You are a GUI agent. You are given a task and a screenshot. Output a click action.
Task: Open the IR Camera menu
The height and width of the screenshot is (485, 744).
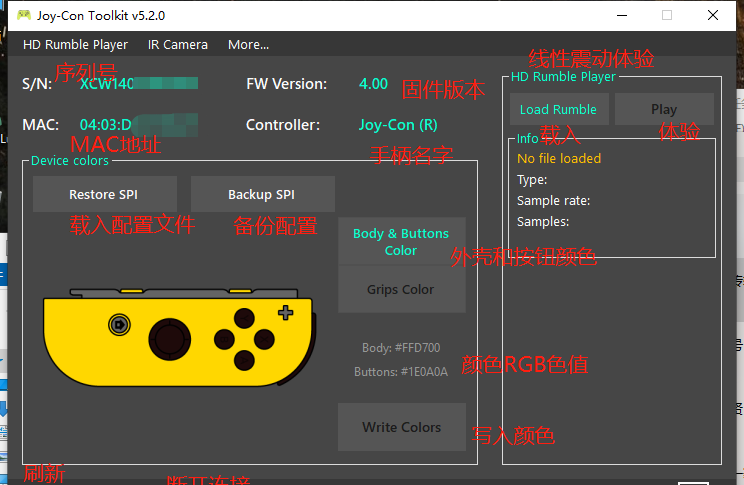pyautogui.click(x=178, y=45)
